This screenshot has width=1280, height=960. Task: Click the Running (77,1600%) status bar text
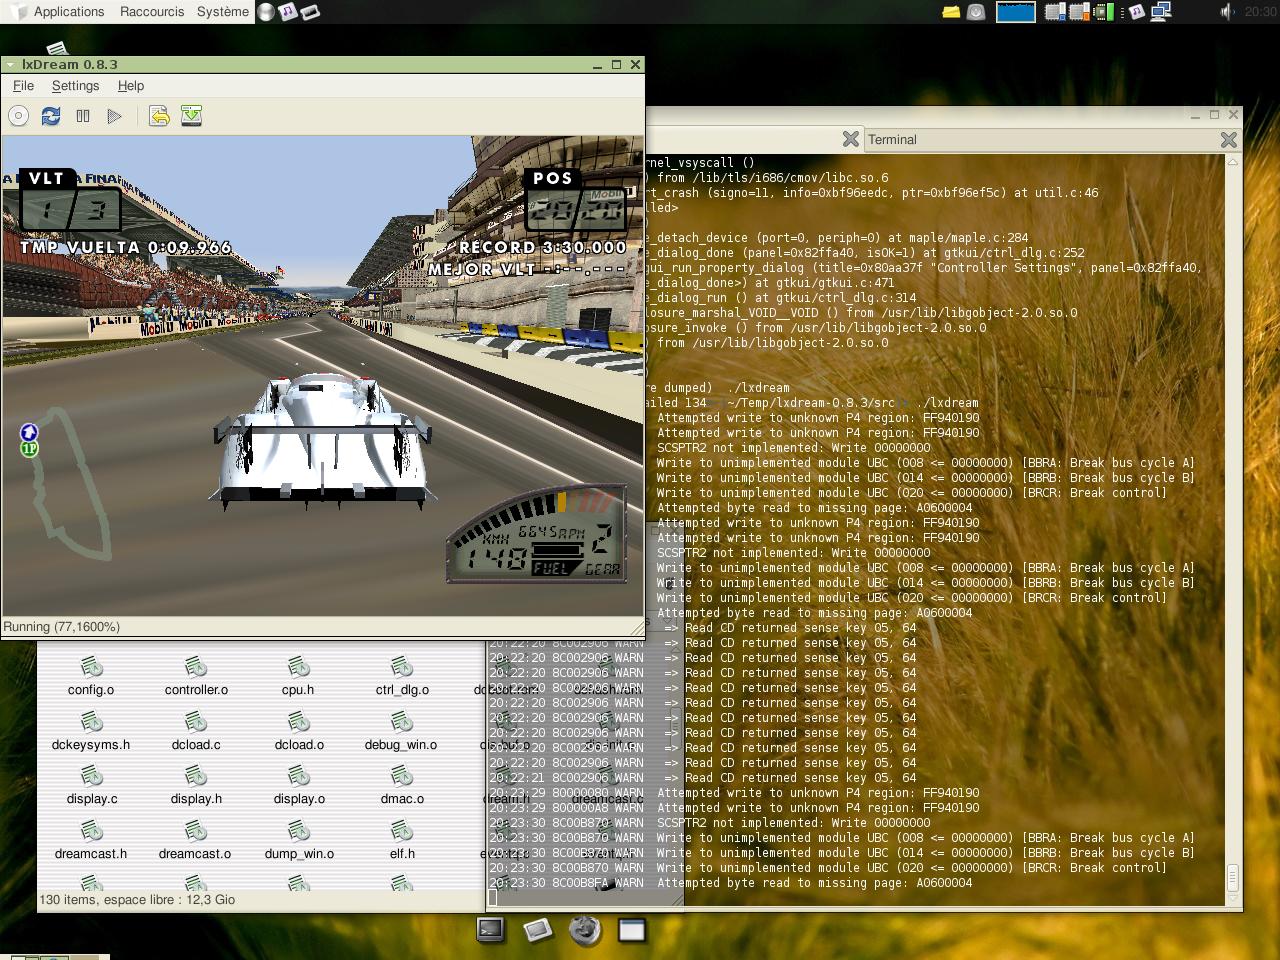[62, 627]
